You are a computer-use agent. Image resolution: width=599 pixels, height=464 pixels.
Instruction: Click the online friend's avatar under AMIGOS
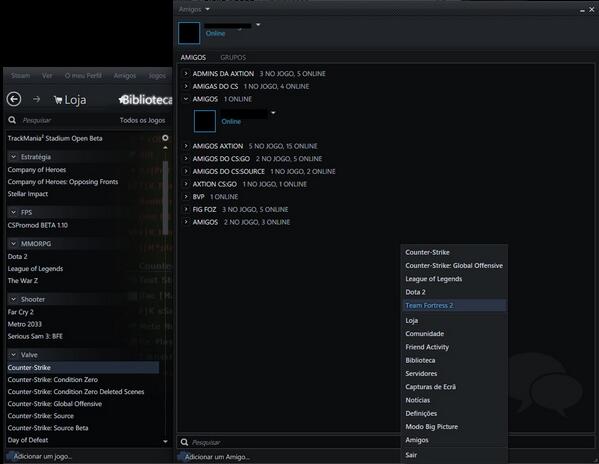coord(205,121)
